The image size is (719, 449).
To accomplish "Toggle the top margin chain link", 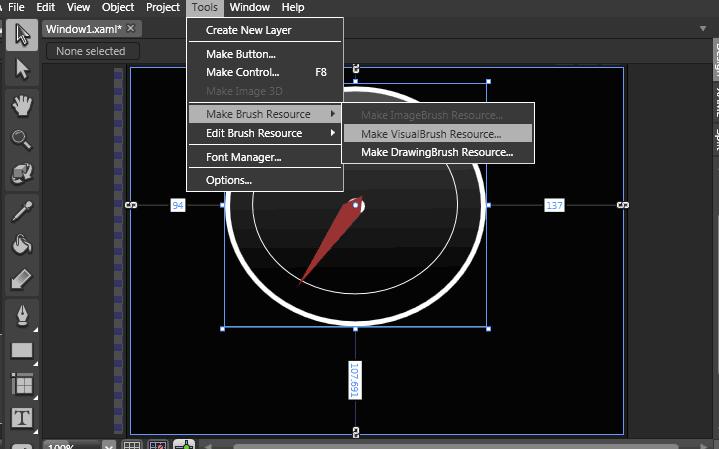I will pos(356,68).
